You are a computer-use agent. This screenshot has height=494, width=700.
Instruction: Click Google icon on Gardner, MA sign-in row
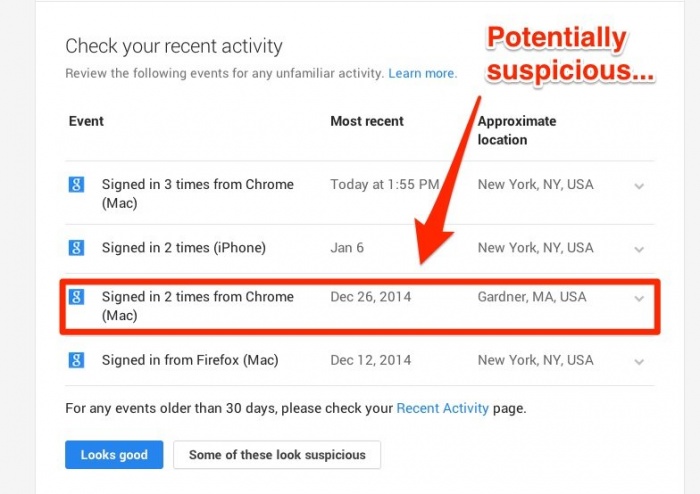point(76,297)
